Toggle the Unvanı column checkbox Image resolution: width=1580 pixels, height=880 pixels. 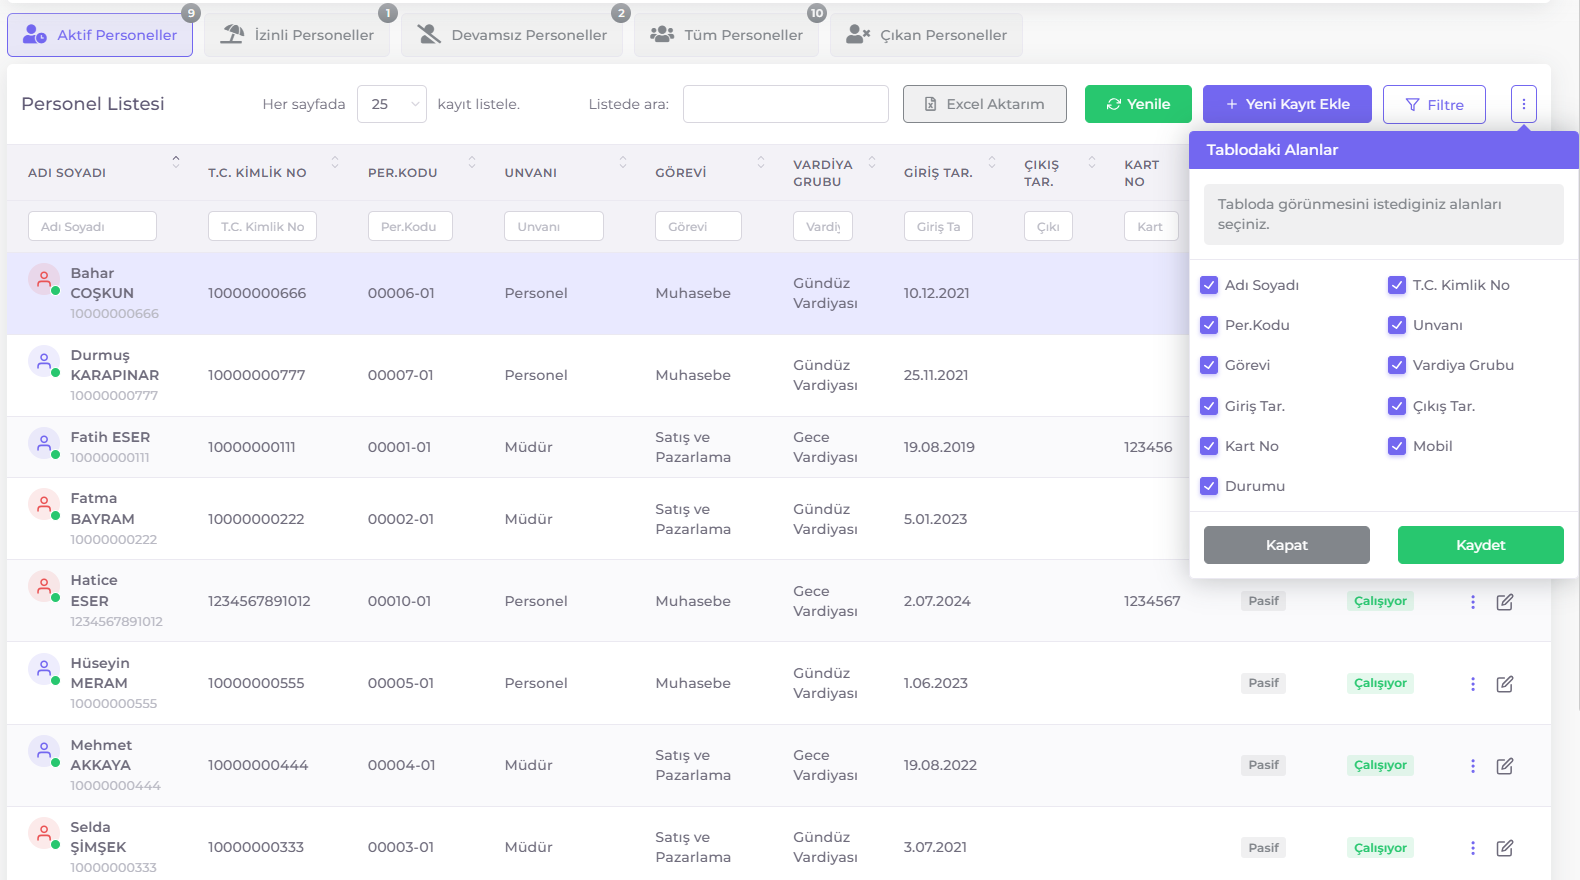[x=1397, y=325]
